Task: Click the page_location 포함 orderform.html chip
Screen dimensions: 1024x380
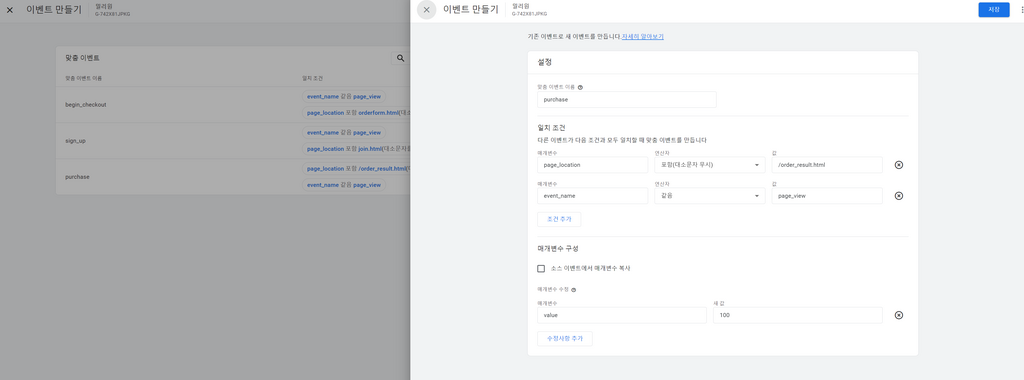Action: pos(356,113)
